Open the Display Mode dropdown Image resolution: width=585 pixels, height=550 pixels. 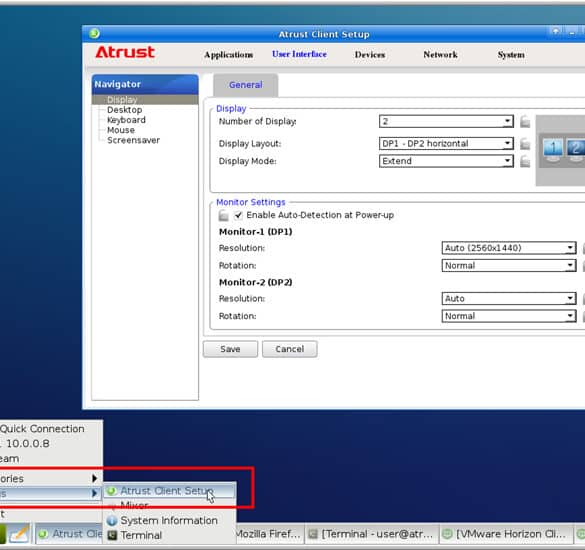(446, 161)
